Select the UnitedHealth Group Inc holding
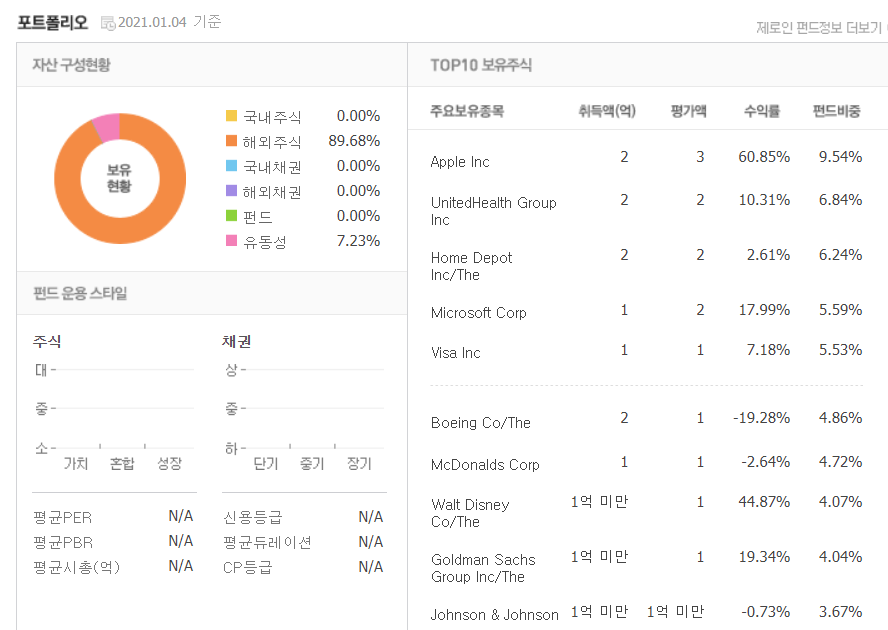 click(493, 211)
